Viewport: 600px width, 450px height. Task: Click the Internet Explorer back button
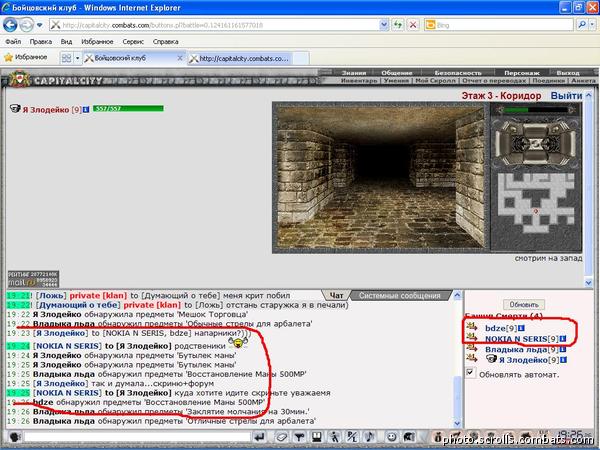(10, 25)
